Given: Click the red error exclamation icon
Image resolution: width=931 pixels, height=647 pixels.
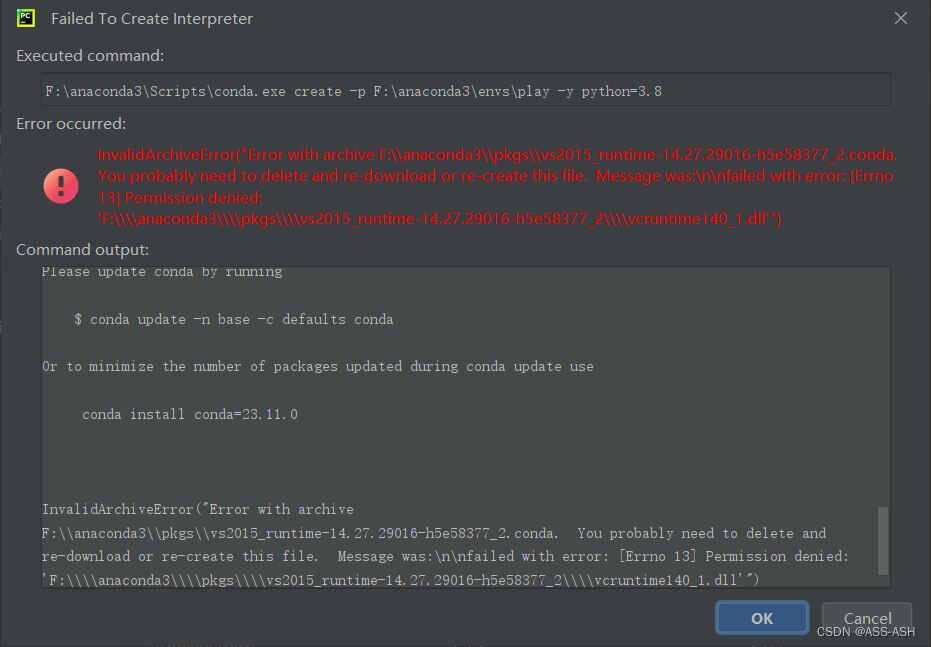Looking at the screenshot, I should point(60,185).
